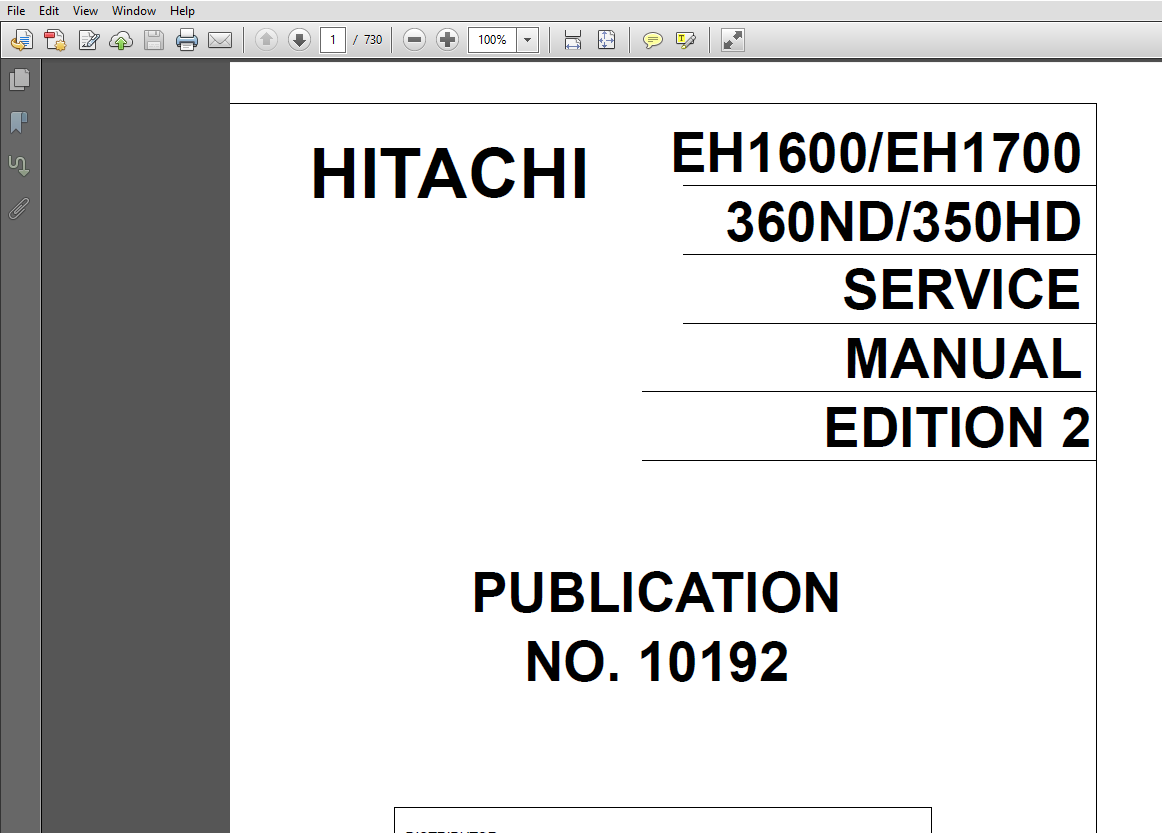Go to previous page with up arrow
Viewport: 1162px width, 833px height.
pyautogui.click(x=266, y=40)
